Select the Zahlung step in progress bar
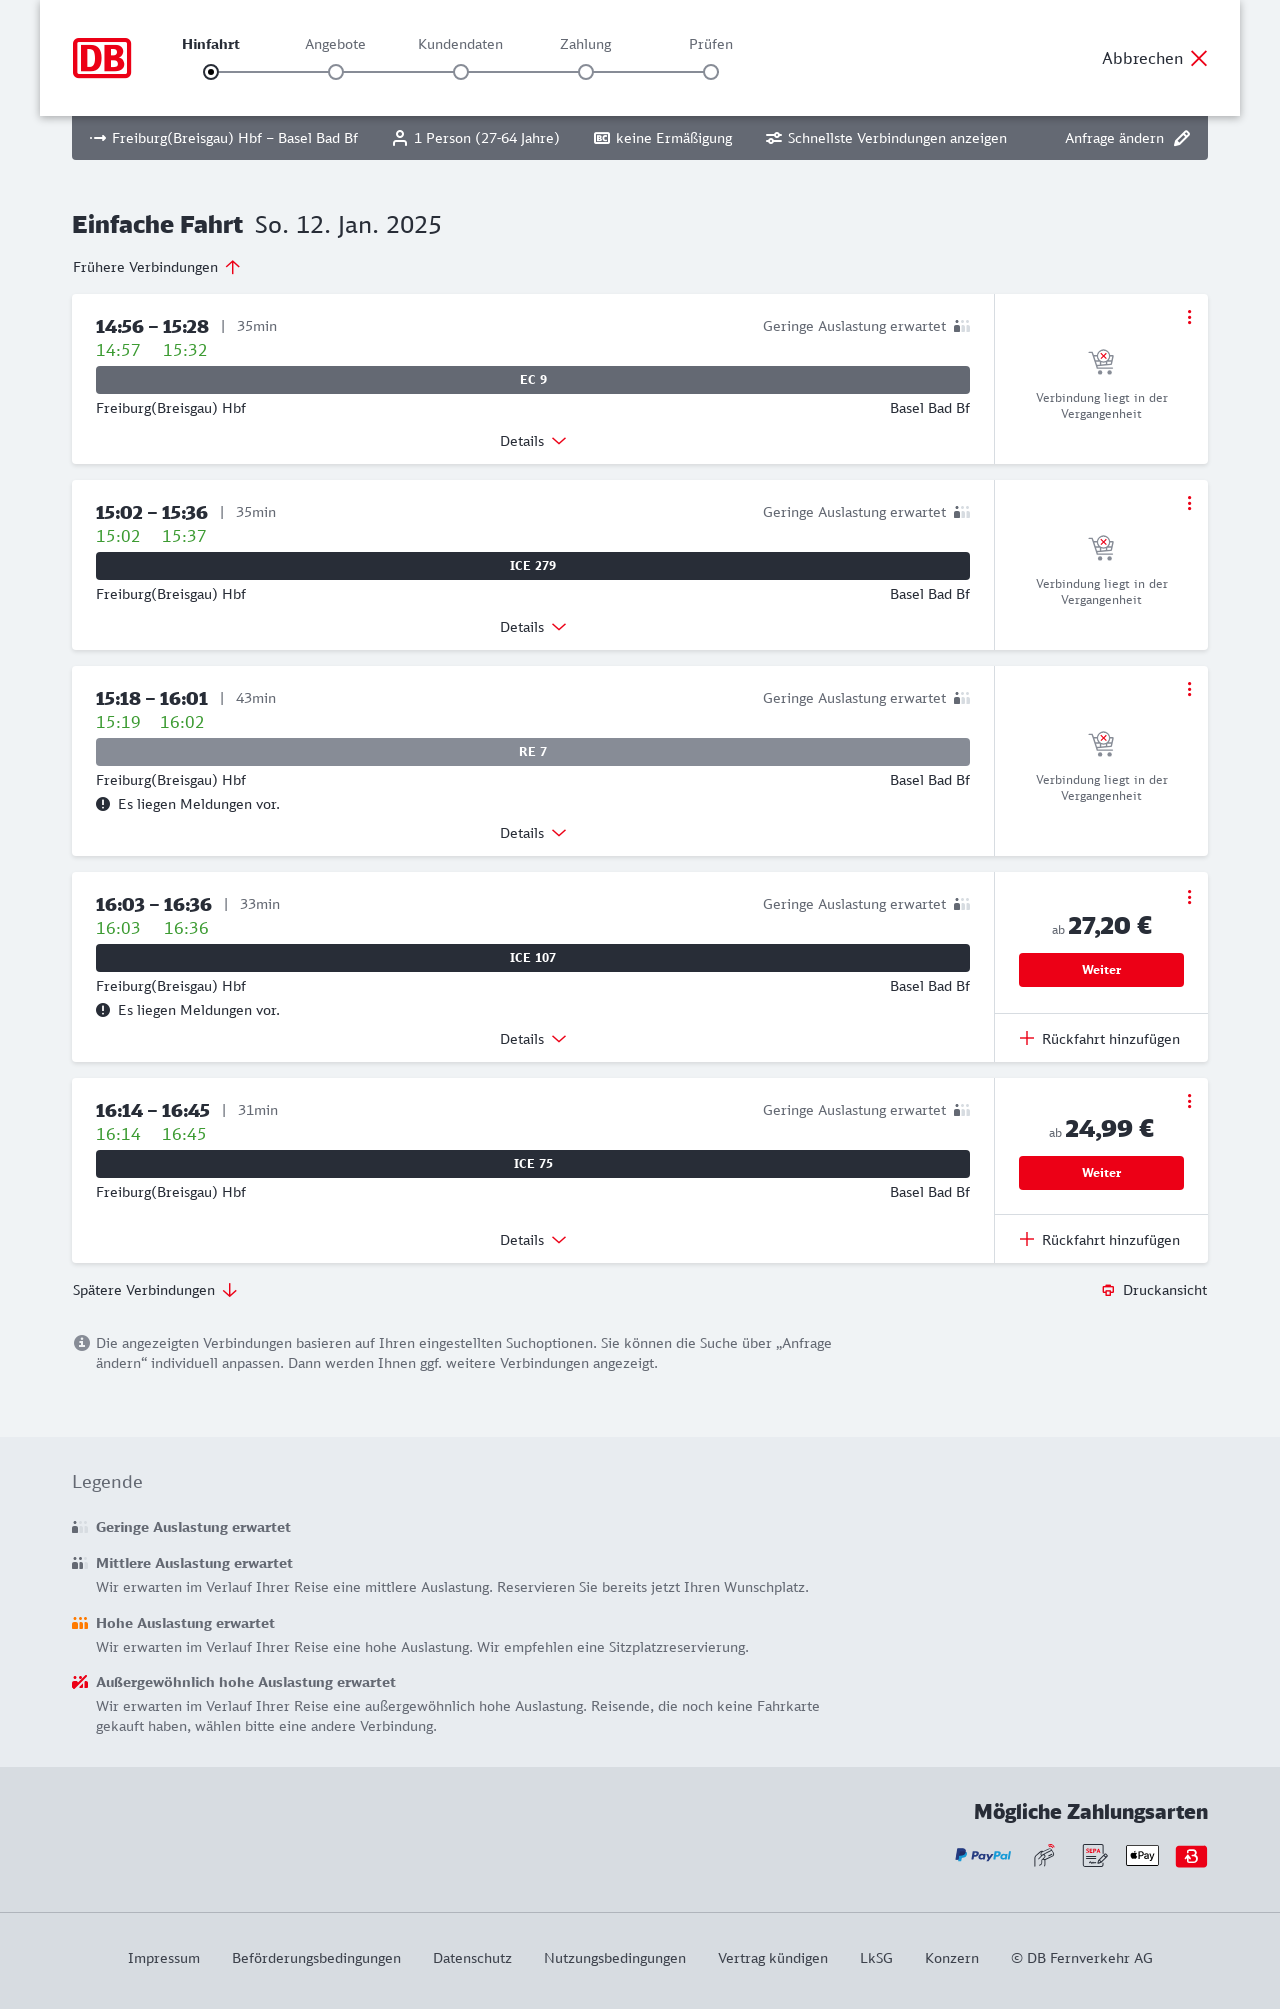1280x2009 pixels. [x=586, y=72]
